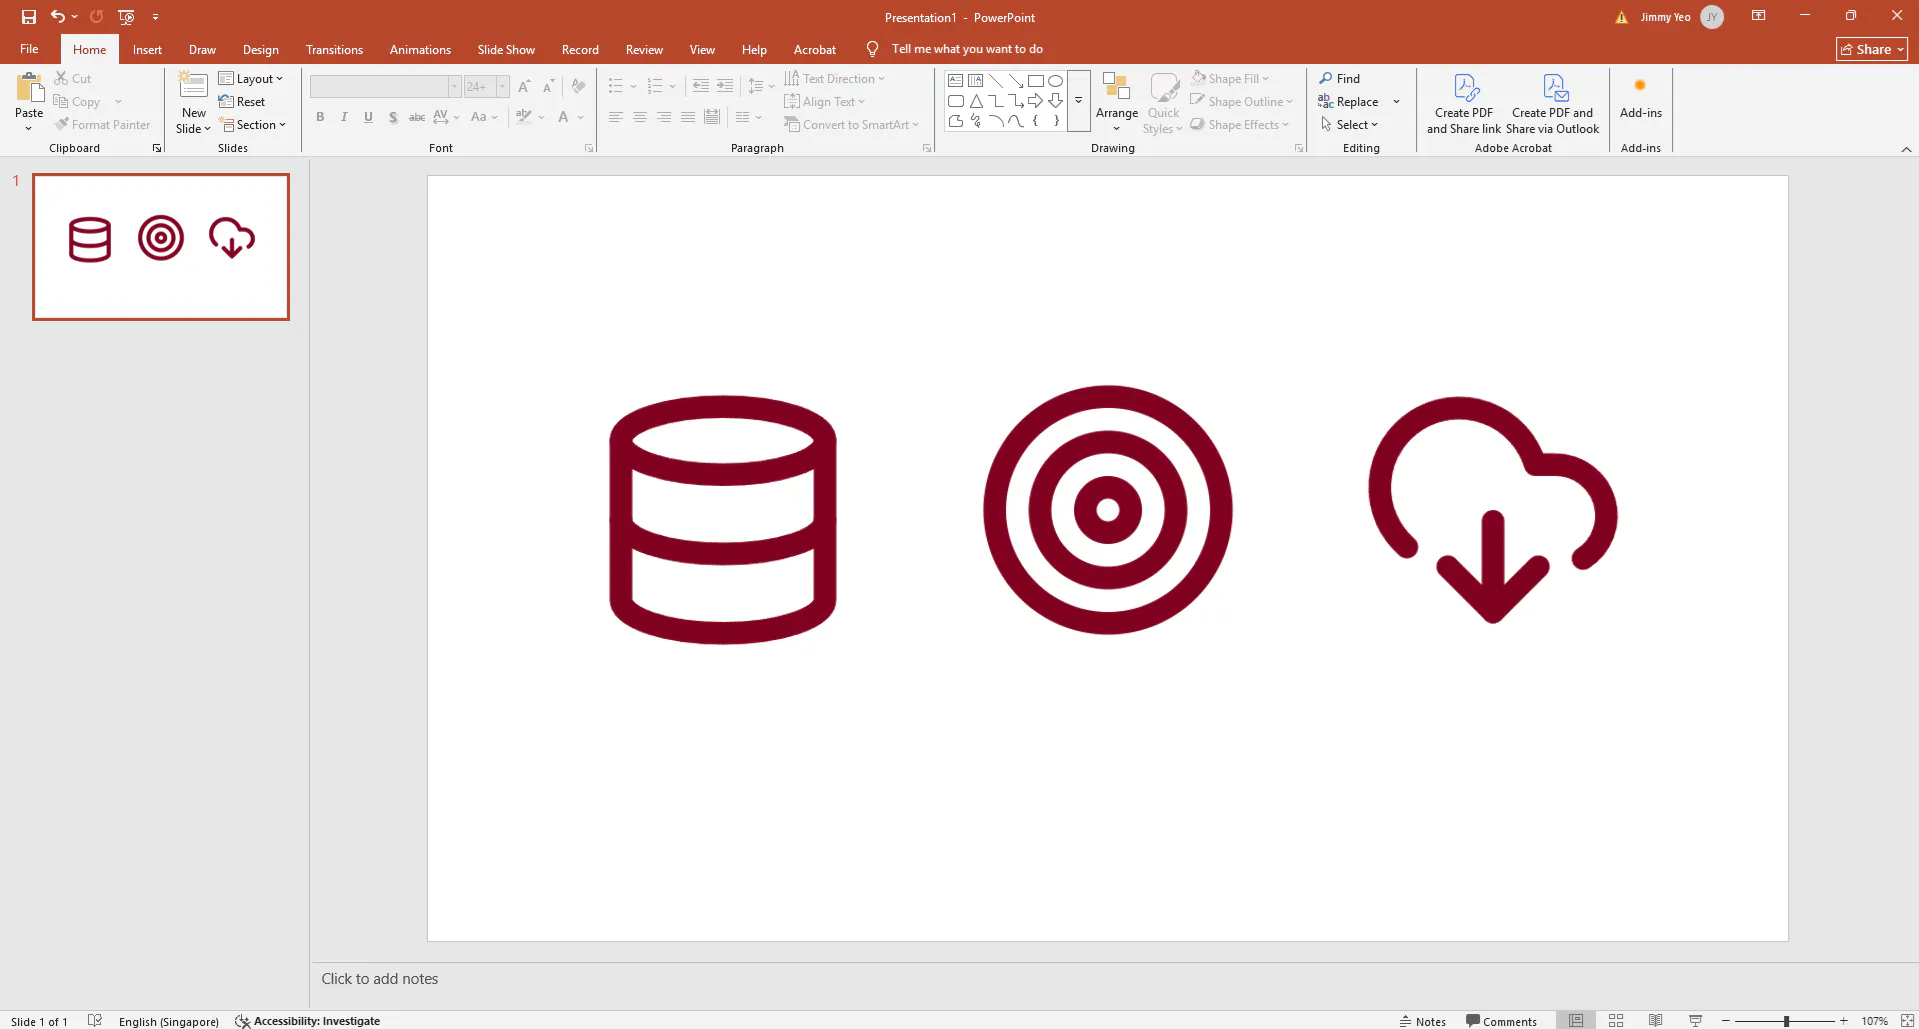This screenshot has width=1919, height=1029.
Task: Toggle Center paragraph alignment
Action: pos(640,117)
